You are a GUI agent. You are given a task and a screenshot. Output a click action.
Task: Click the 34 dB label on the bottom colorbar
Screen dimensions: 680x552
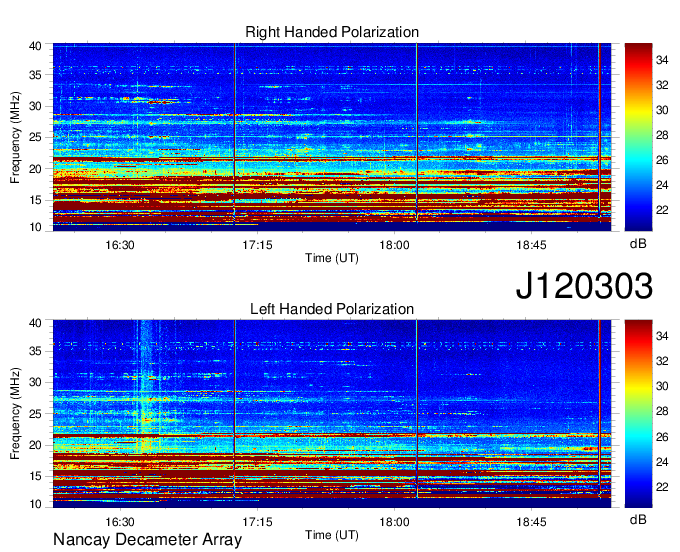[662, 336]
